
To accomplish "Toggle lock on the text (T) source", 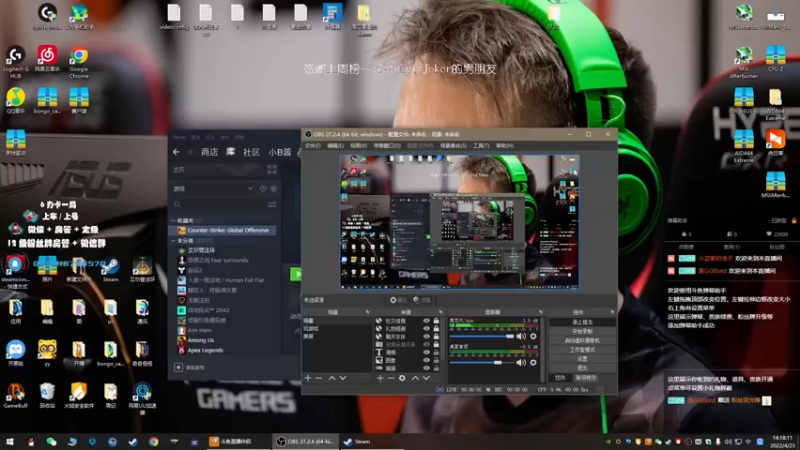I will click(x=436, y=352).
